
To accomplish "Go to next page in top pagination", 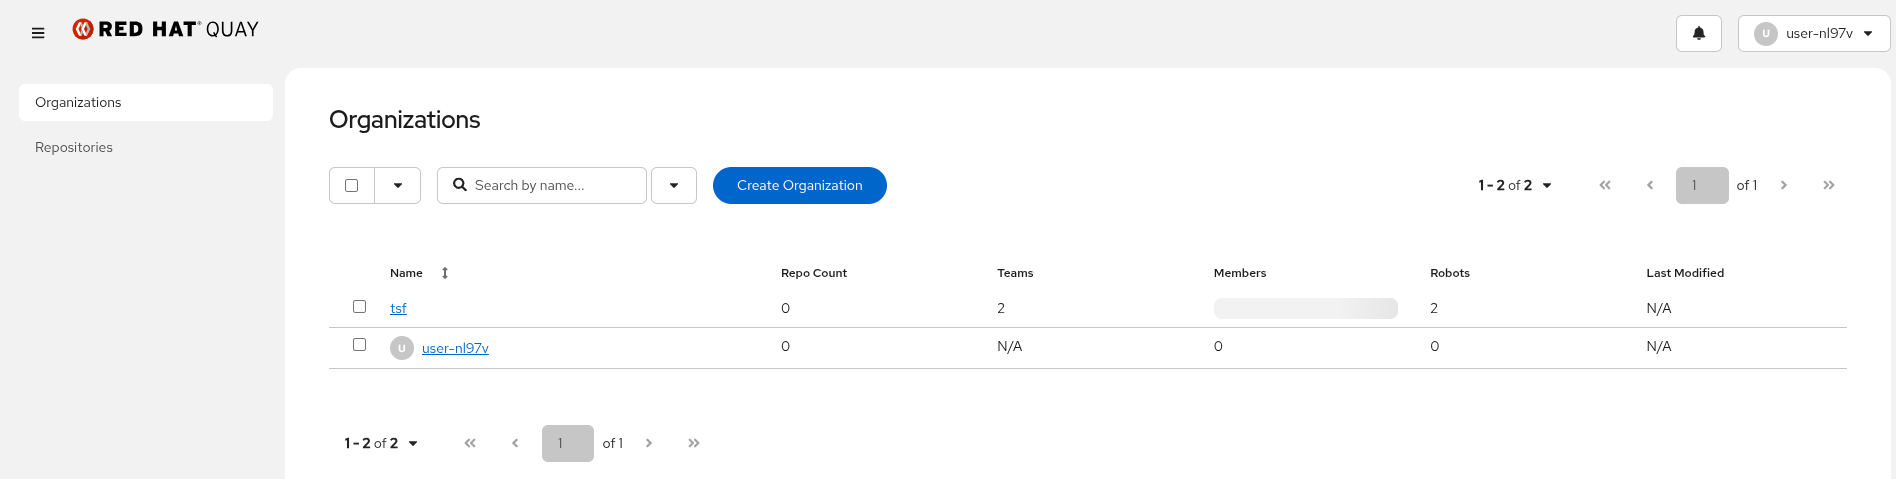I will 1784,185.
